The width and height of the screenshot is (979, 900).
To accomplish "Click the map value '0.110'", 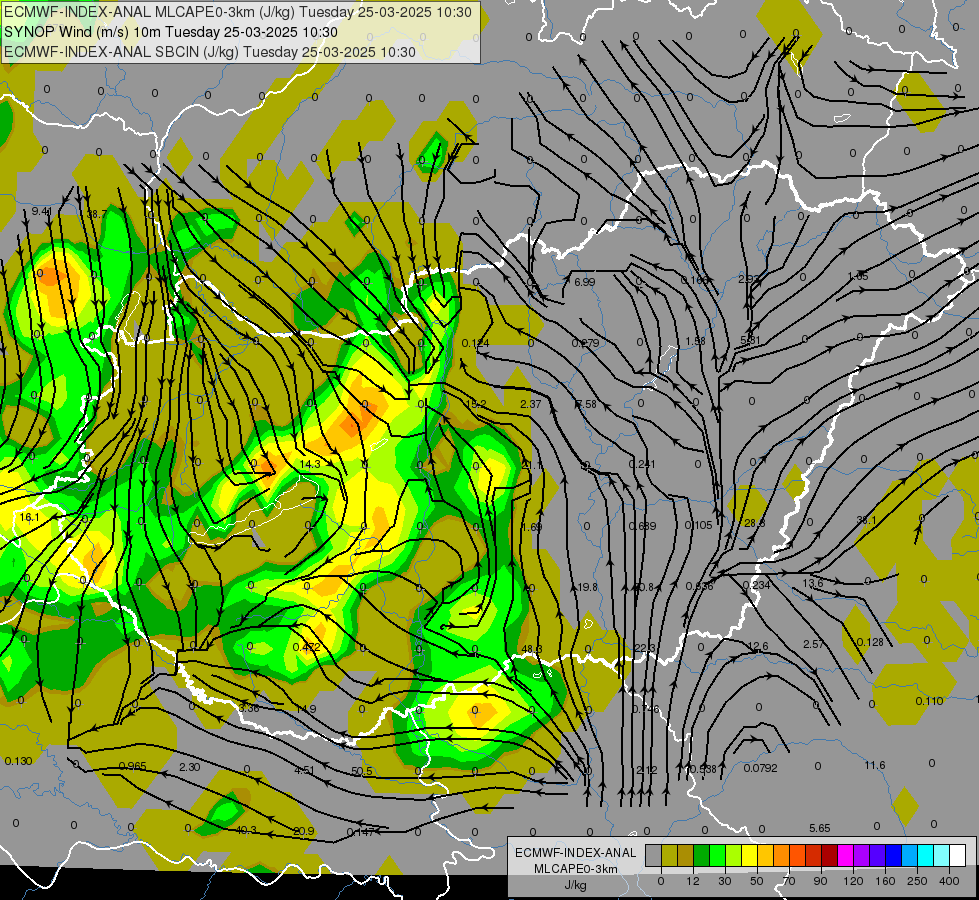I will (929, 701).
